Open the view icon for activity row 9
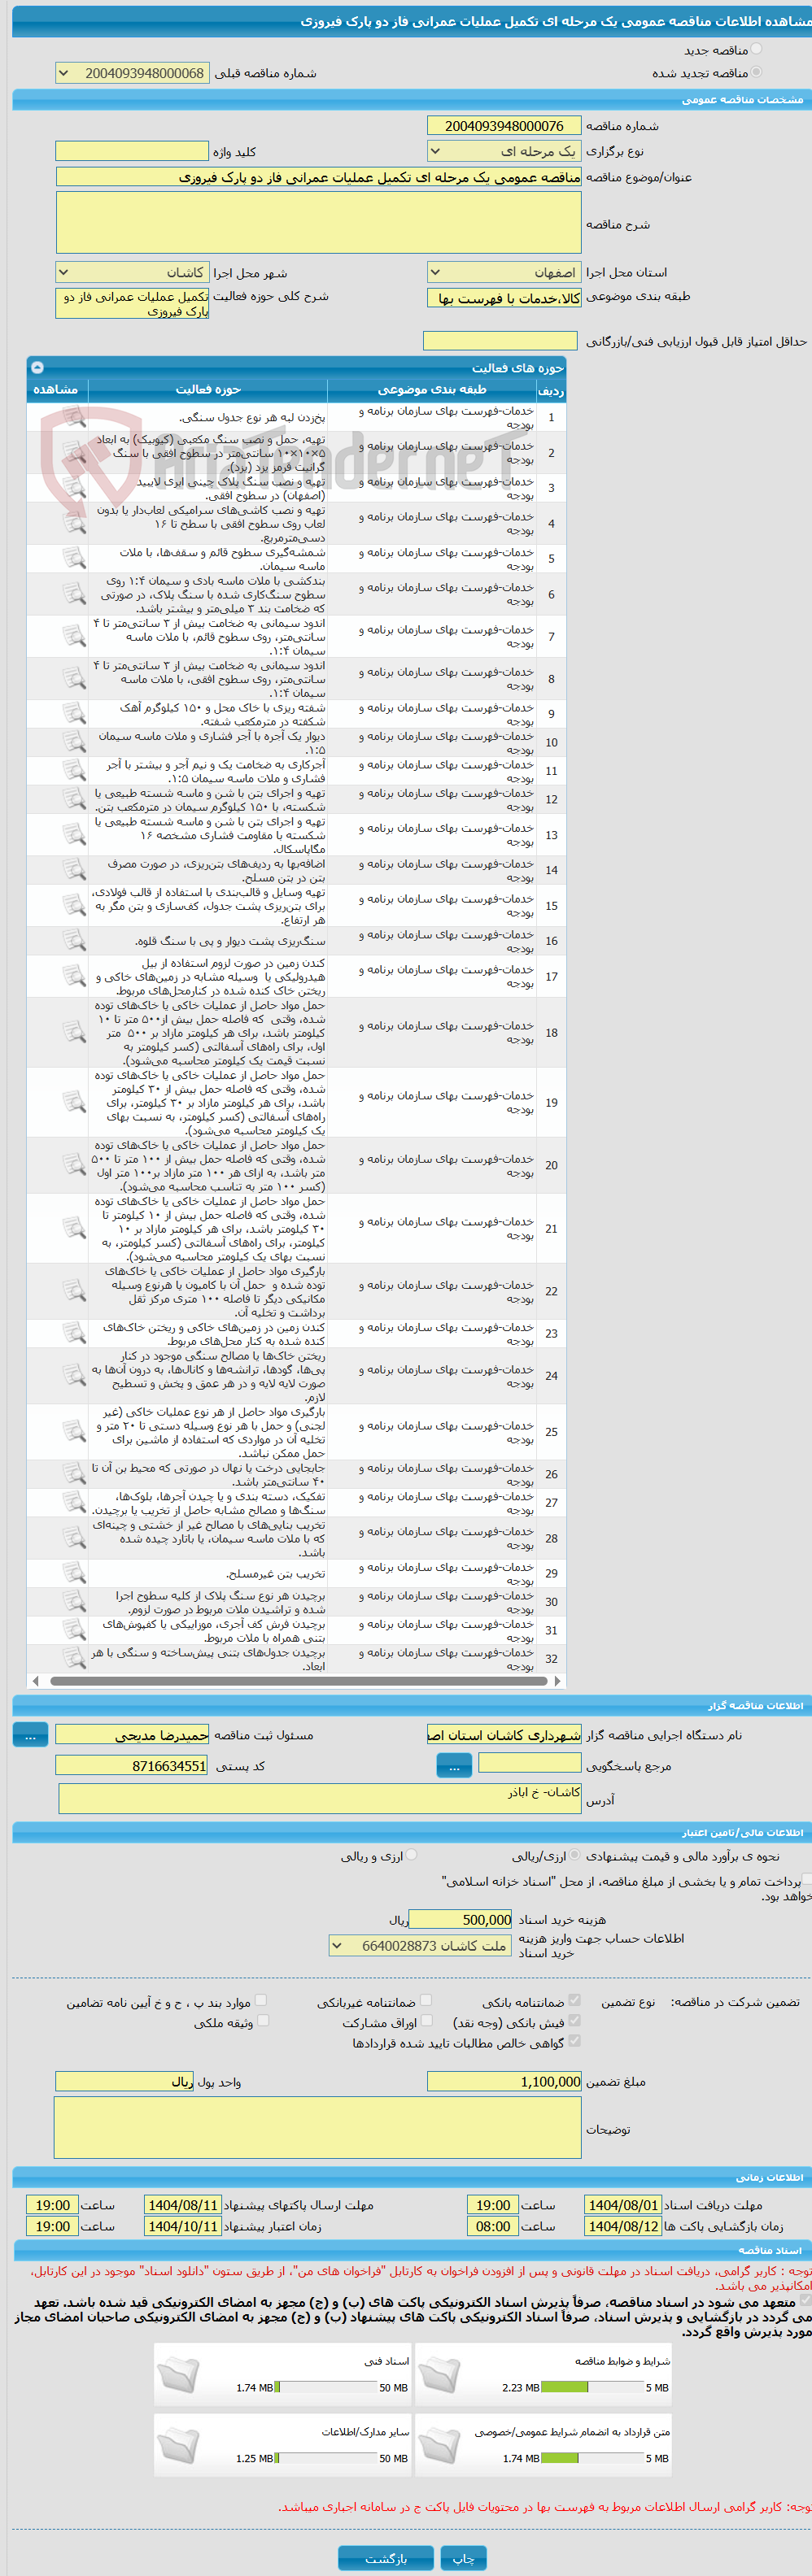812x2576 pixels. 73,713
